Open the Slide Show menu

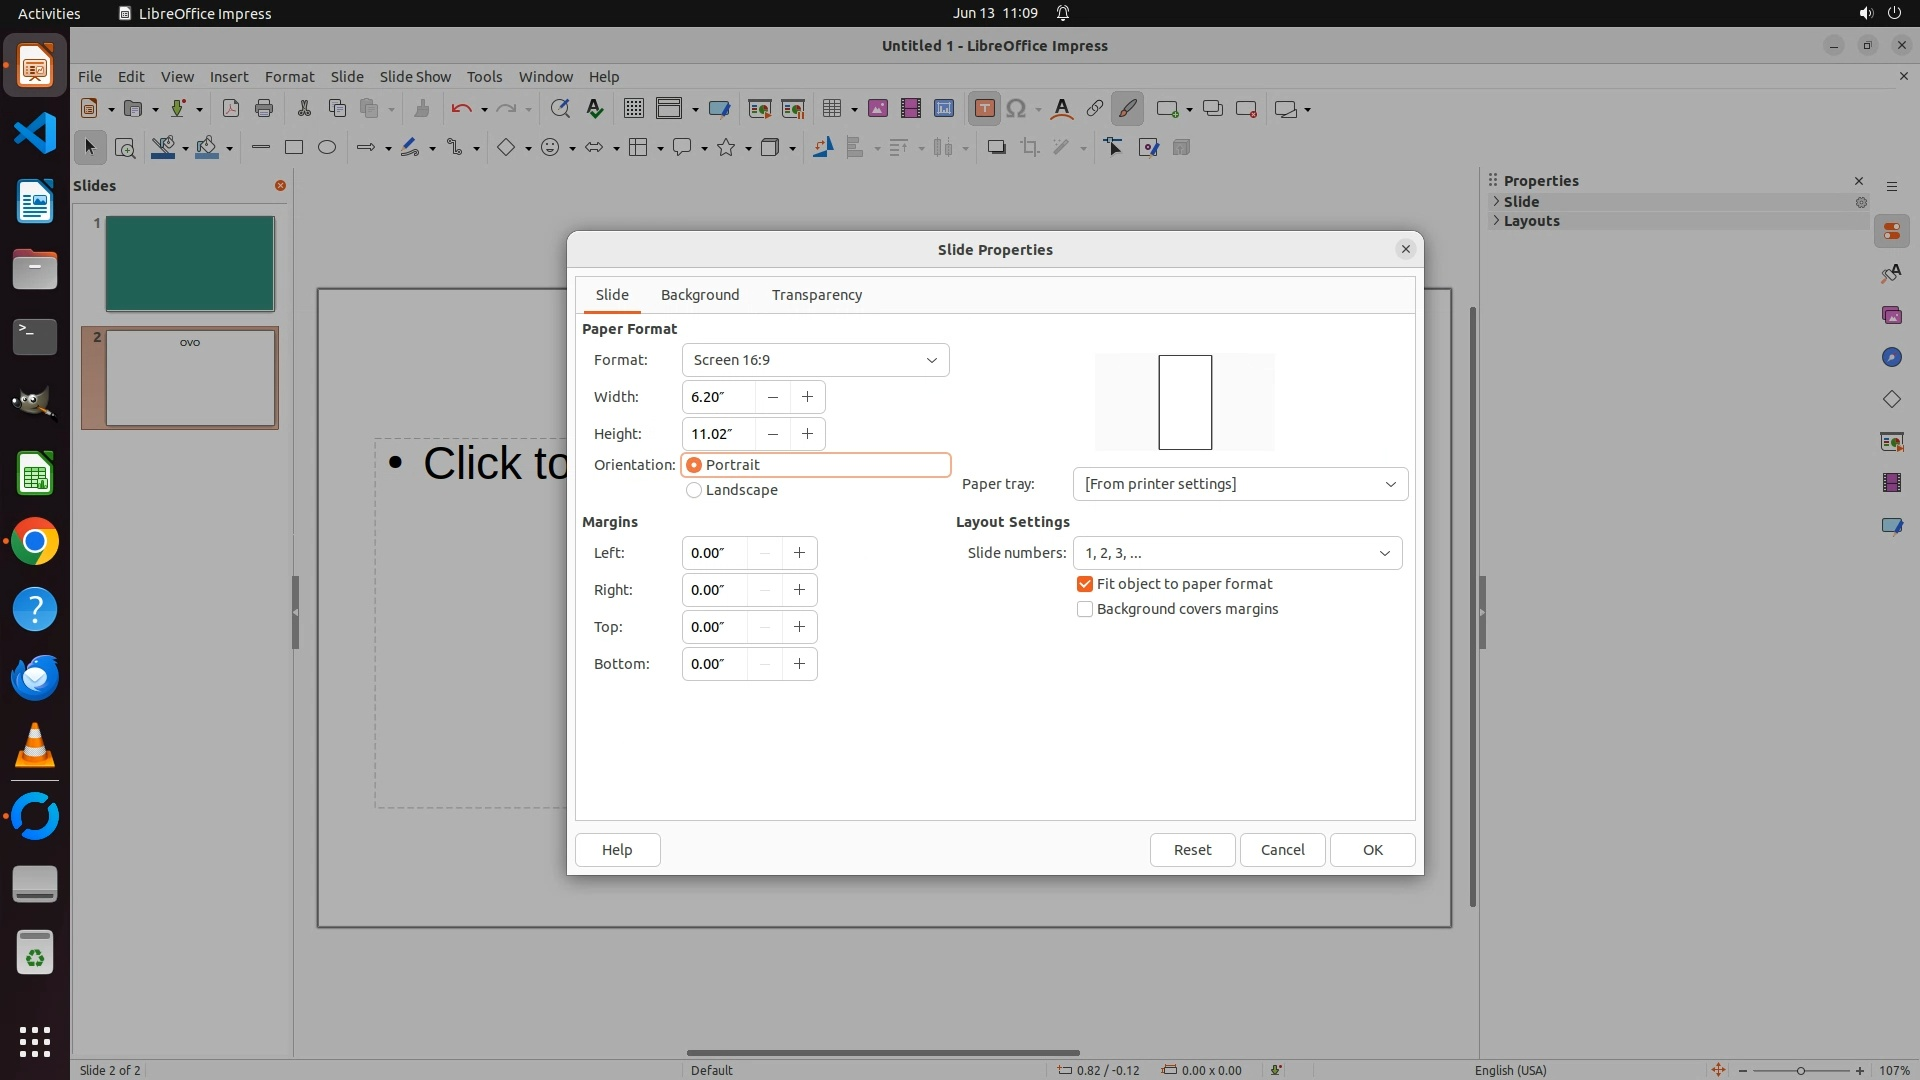pyautogui.click(x=415, y=77)
